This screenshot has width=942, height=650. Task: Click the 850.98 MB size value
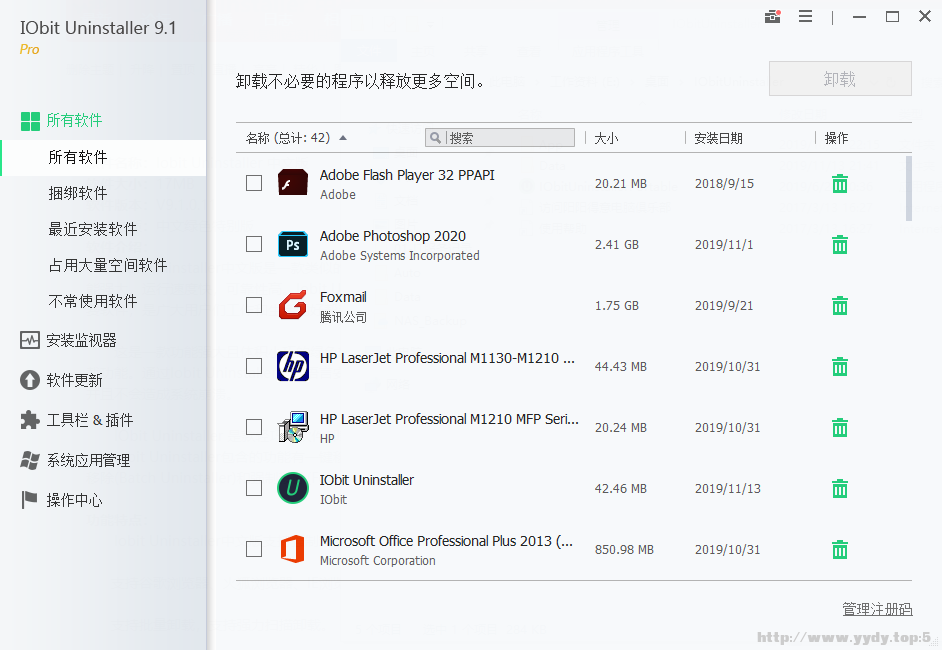click(624, 550)
